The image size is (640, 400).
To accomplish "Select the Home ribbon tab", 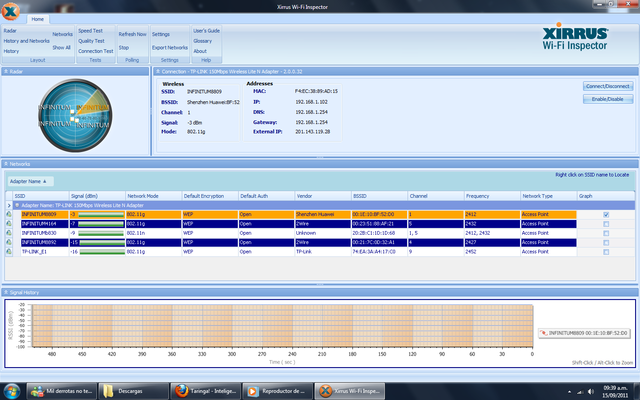I will pos(38,19).
